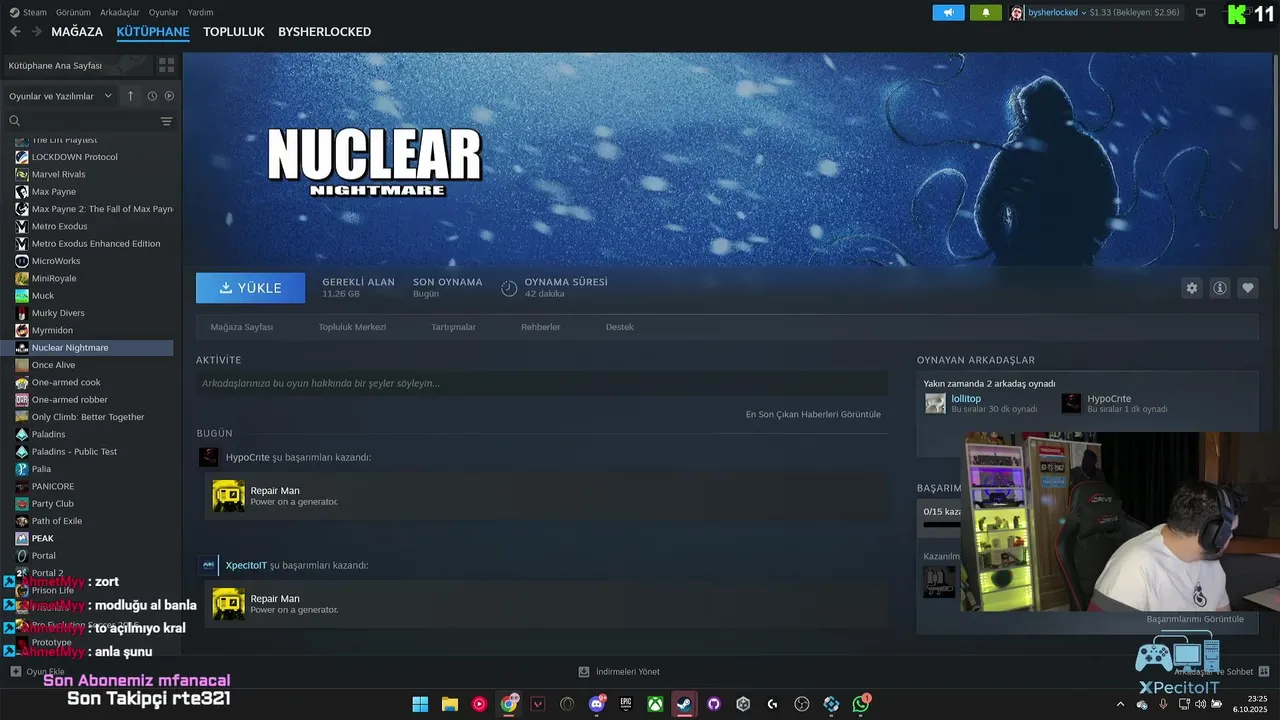This screenshot has width=1280, height=720.
Task: Click En Son Çıkan Haberleri Görüntüle
Action: [813, 414]
